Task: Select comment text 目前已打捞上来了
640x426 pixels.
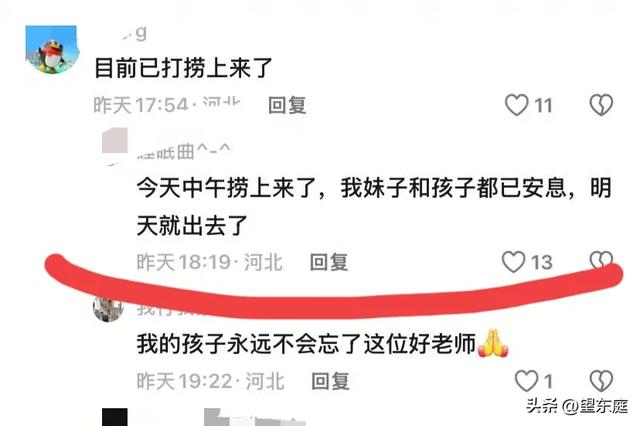Action: pos(183,68)
